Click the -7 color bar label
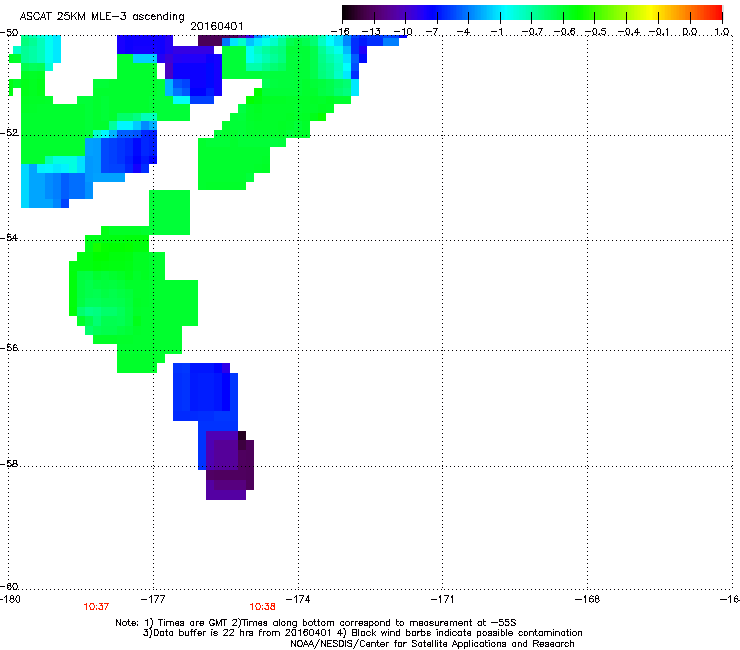740x650 pixels. [433, 32]
